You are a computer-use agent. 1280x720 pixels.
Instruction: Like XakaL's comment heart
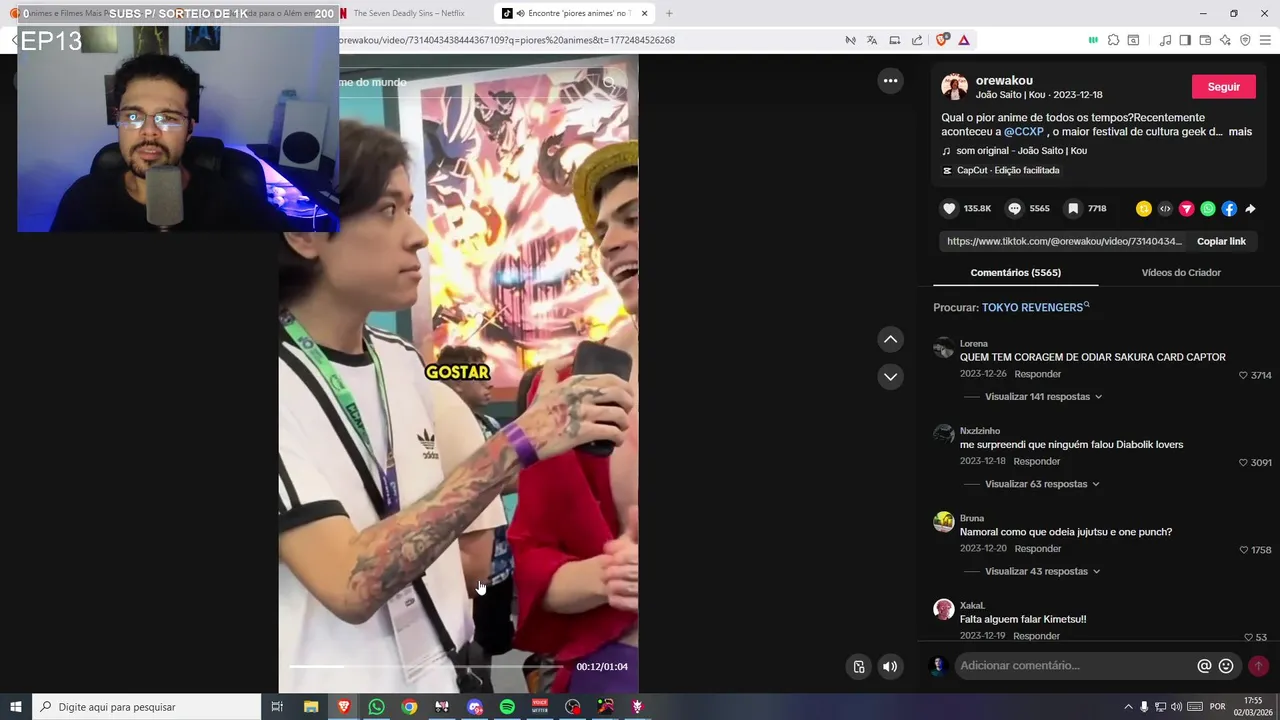coord(1248,637)
